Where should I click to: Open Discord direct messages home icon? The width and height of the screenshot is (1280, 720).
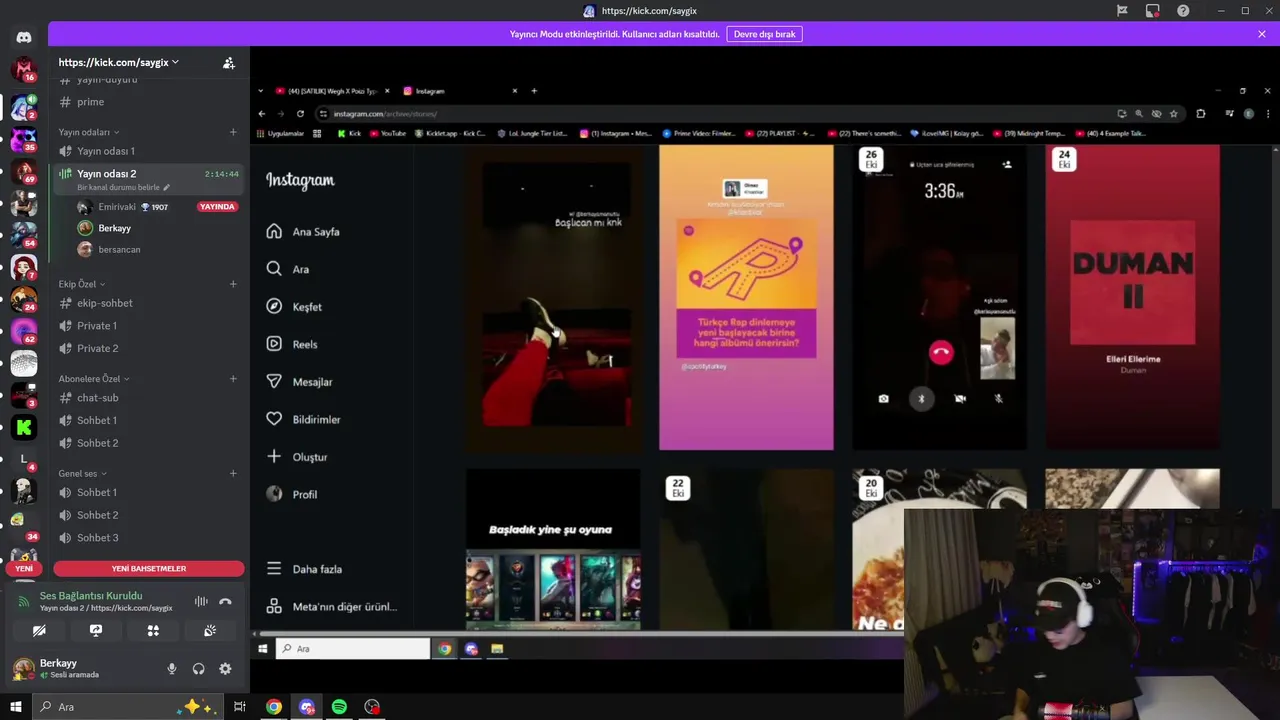(x=24, y=38)
